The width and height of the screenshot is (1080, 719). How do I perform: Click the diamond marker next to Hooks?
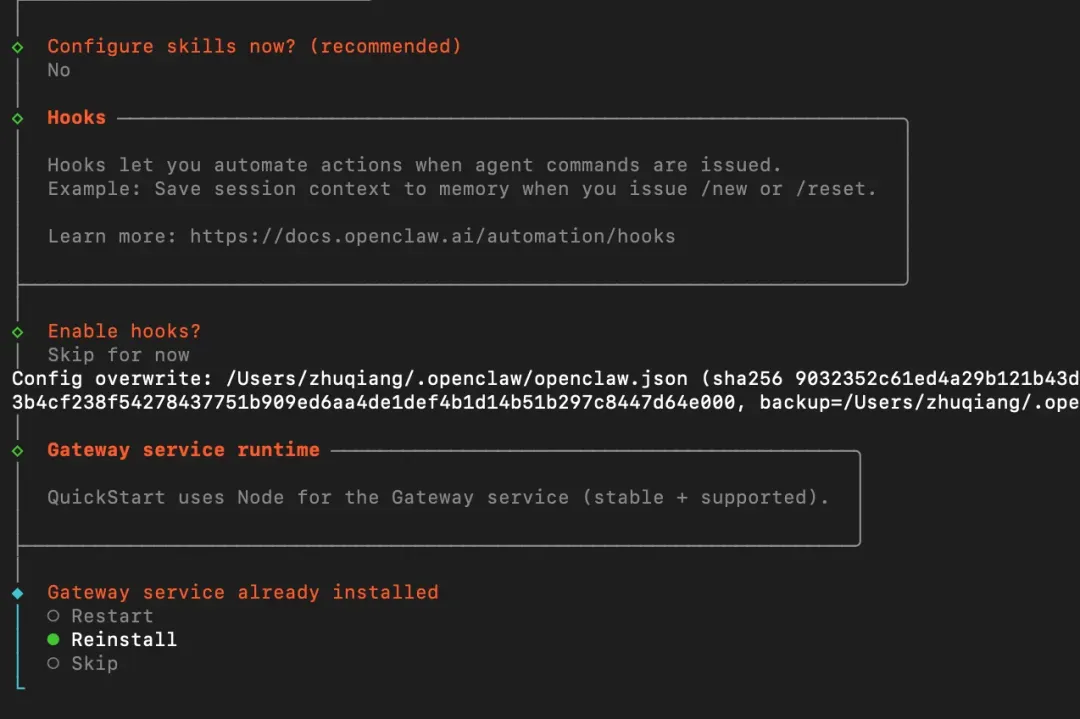click(17, 118)
